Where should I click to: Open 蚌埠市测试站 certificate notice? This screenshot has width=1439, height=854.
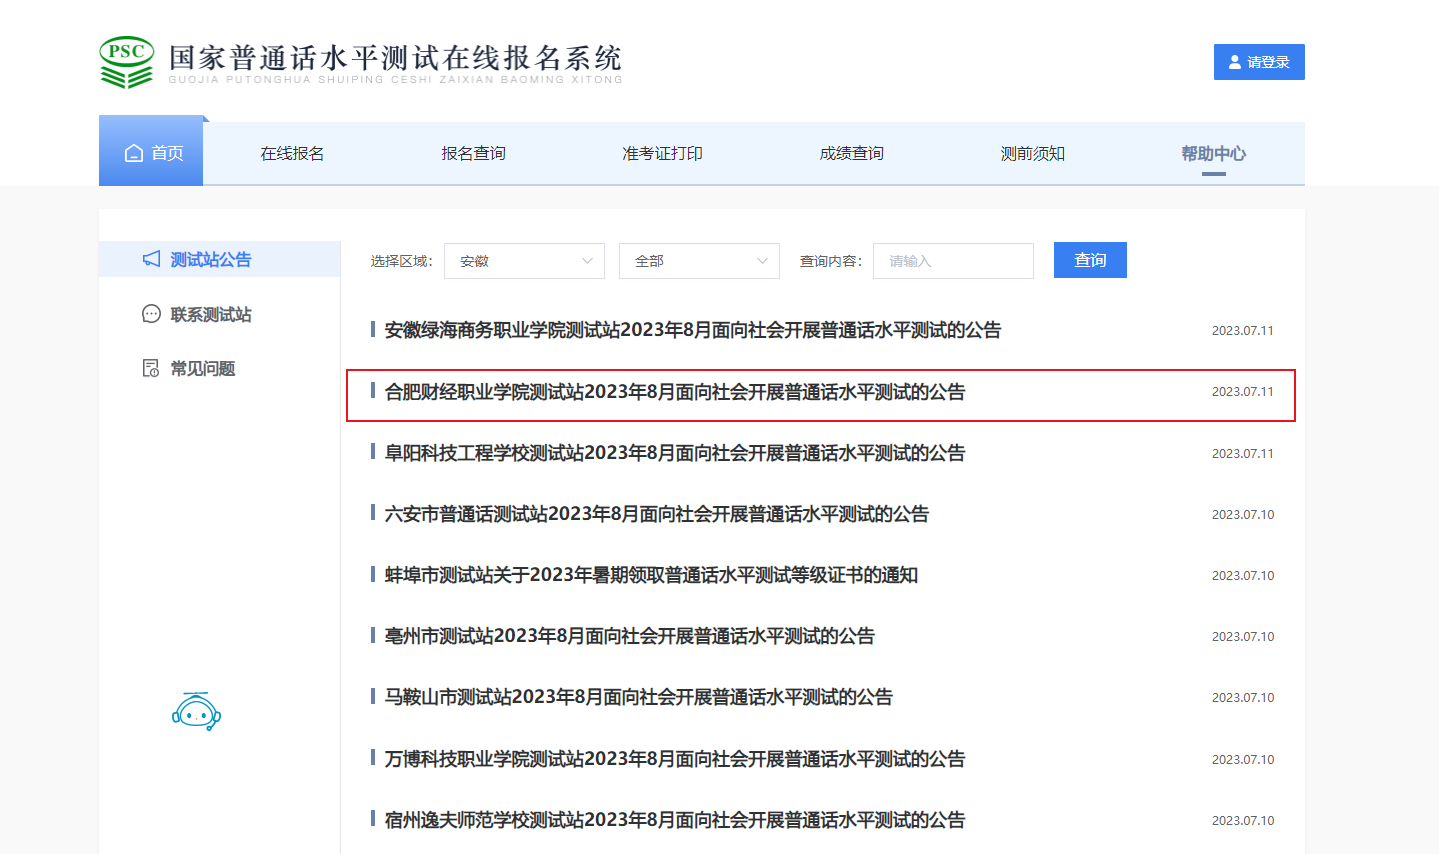click(x=651, y=575)
